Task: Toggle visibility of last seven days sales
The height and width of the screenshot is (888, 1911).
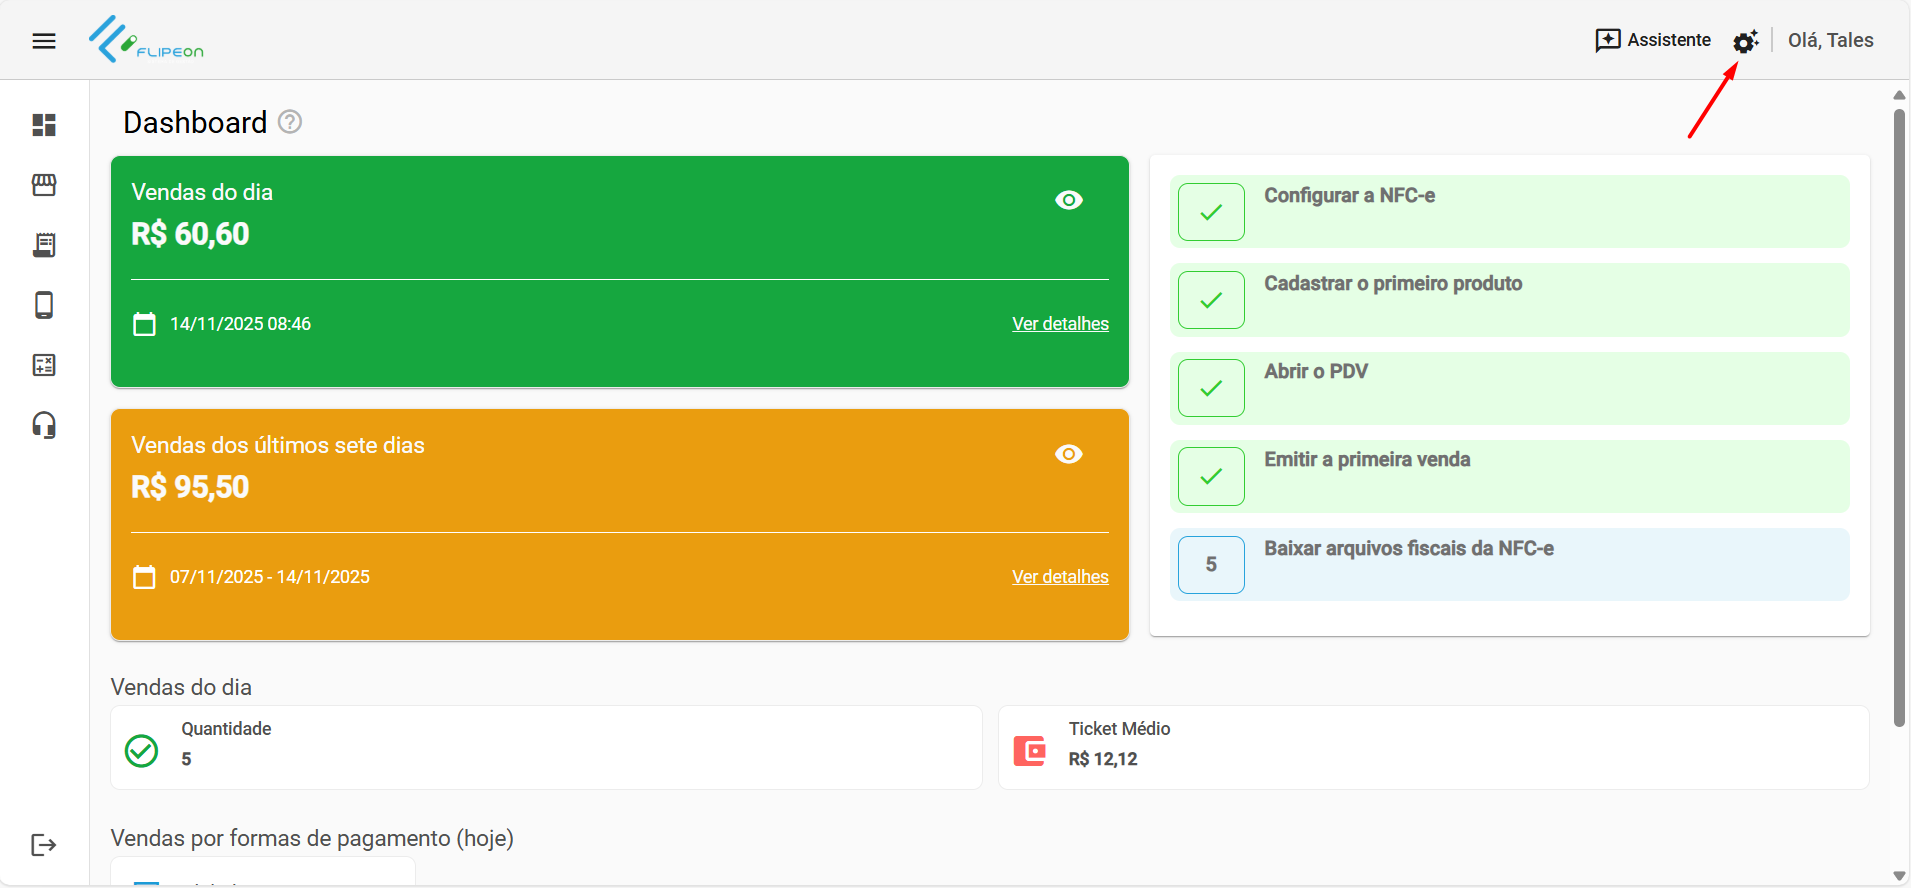Action: click(x=1069, y=454)
